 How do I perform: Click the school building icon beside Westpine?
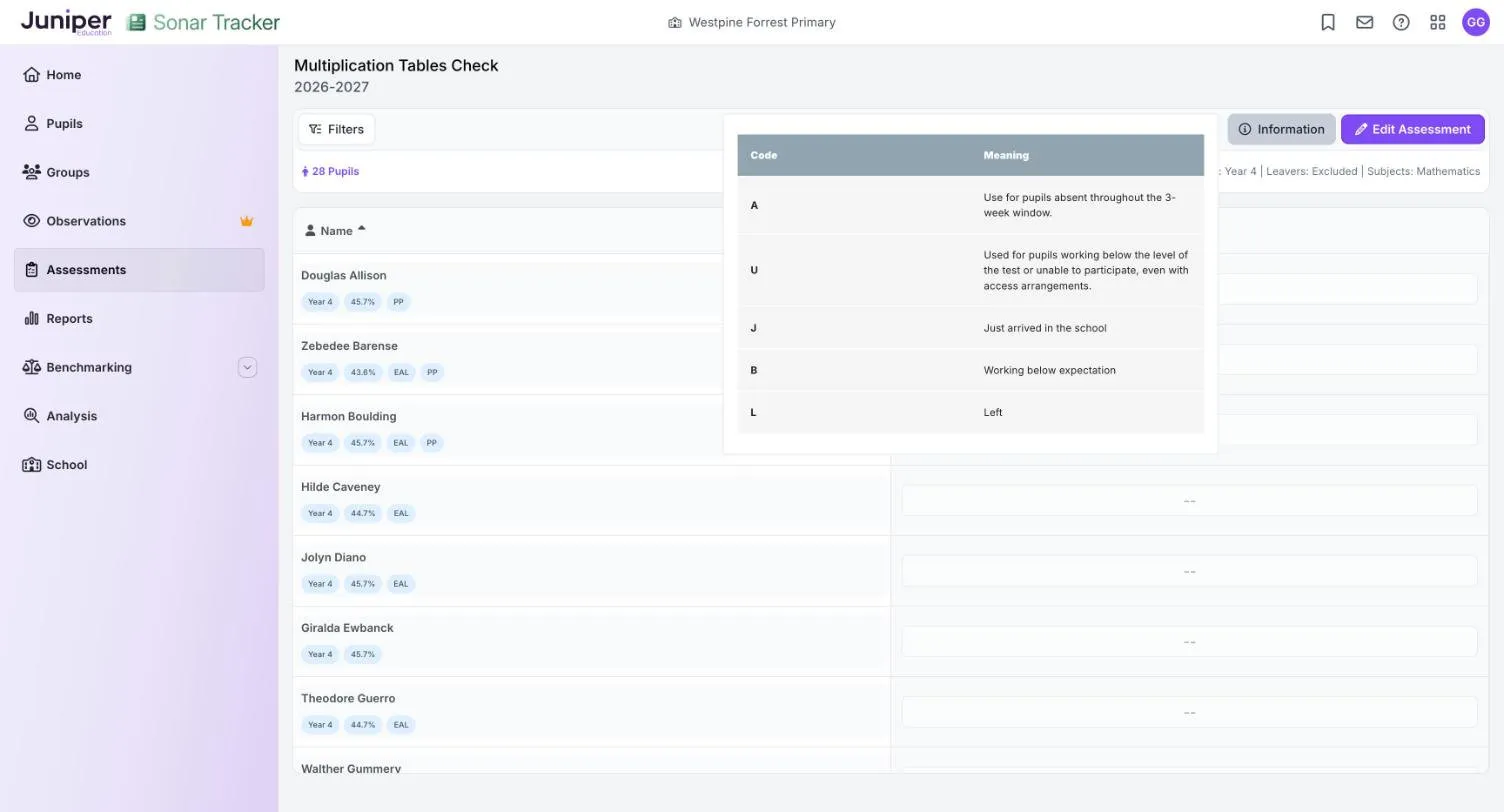pyautogui.click(x=675, y=22)
